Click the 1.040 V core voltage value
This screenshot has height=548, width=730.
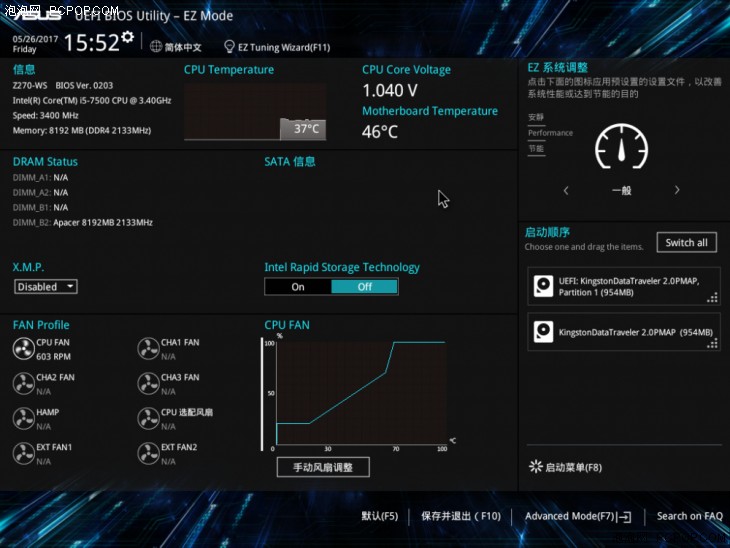tap(390, 90)
